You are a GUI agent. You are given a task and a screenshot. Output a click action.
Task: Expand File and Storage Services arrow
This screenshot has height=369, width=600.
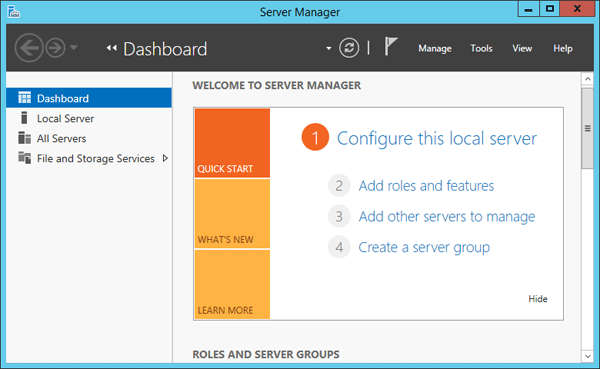pyautogui.click(x=165, y=158)
